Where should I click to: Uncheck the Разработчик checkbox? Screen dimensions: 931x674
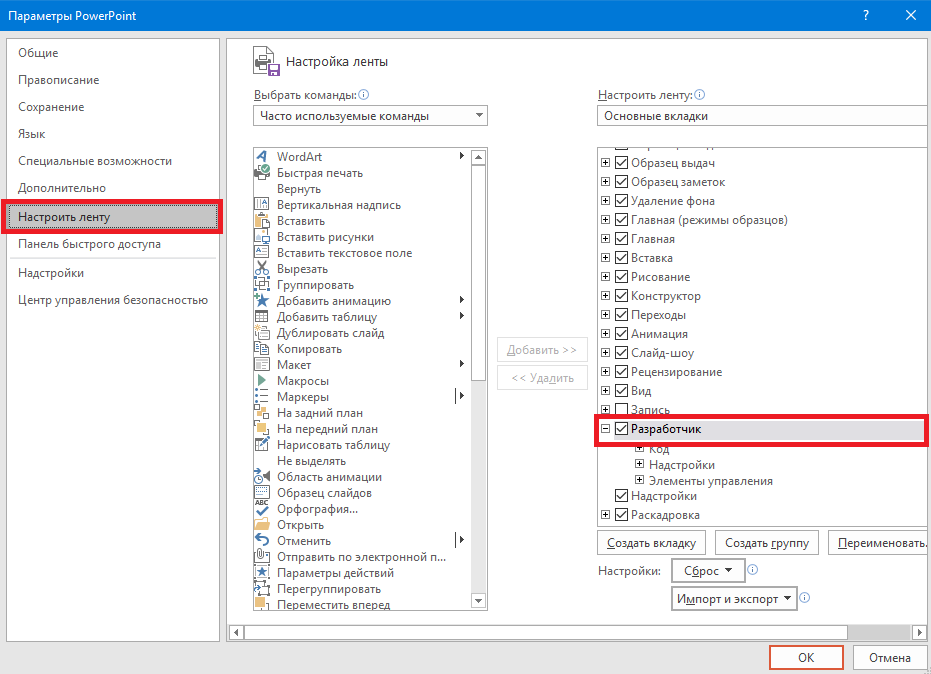click(622, 429)
